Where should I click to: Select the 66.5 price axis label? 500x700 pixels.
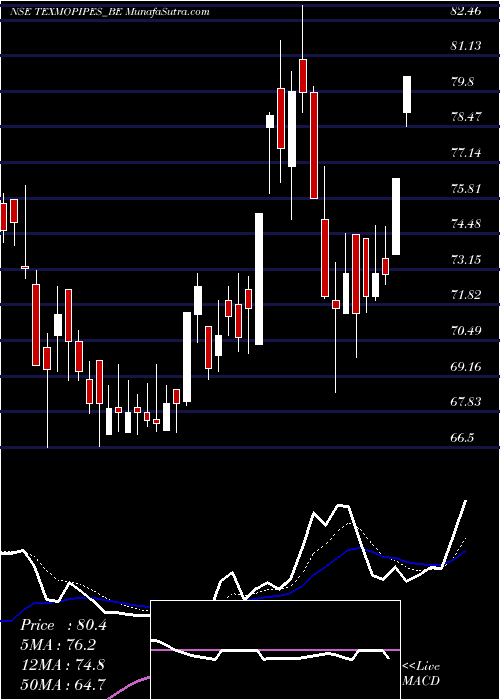point(462,438)
